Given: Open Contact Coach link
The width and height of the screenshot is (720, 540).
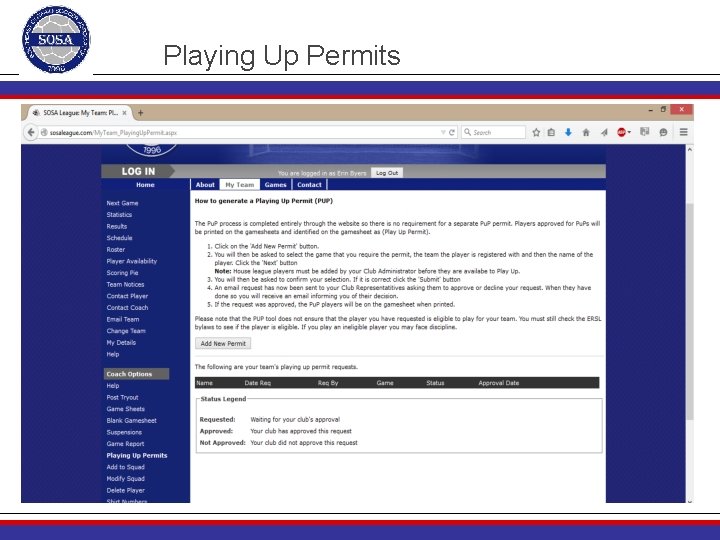Looking at the screenshot, I should point(127,308).
